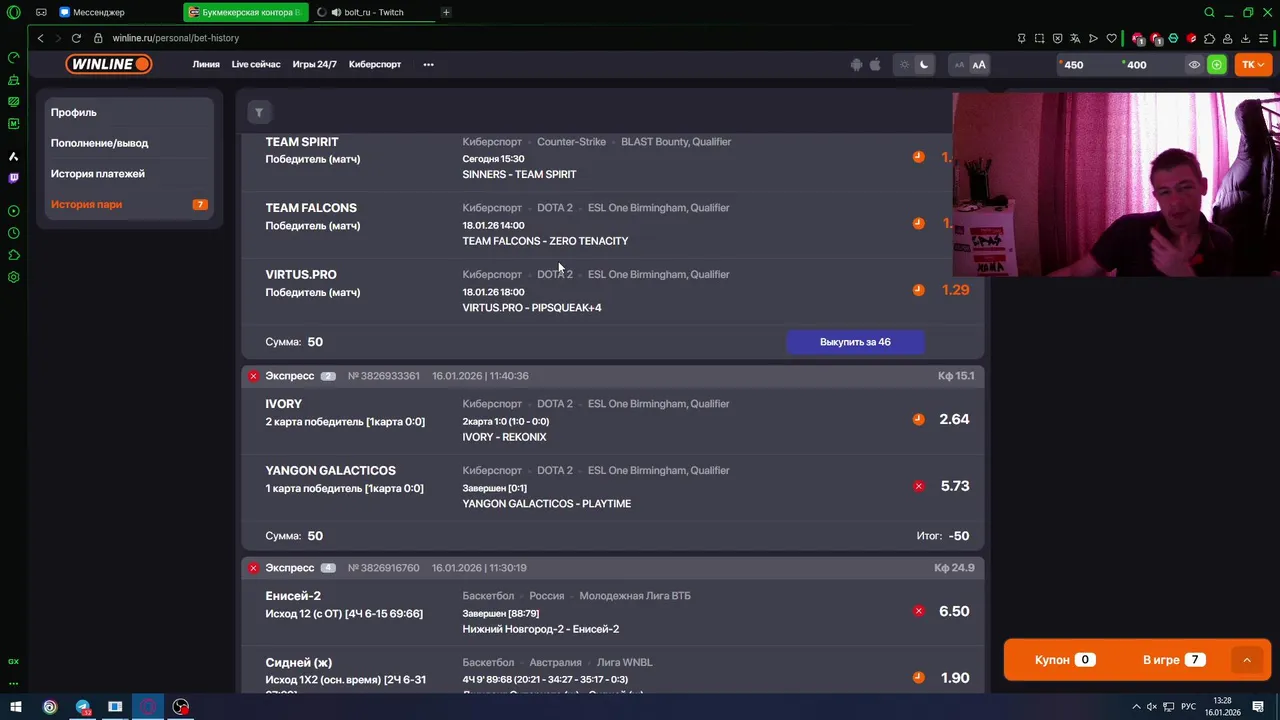Reload the current page

pos(76,38)
